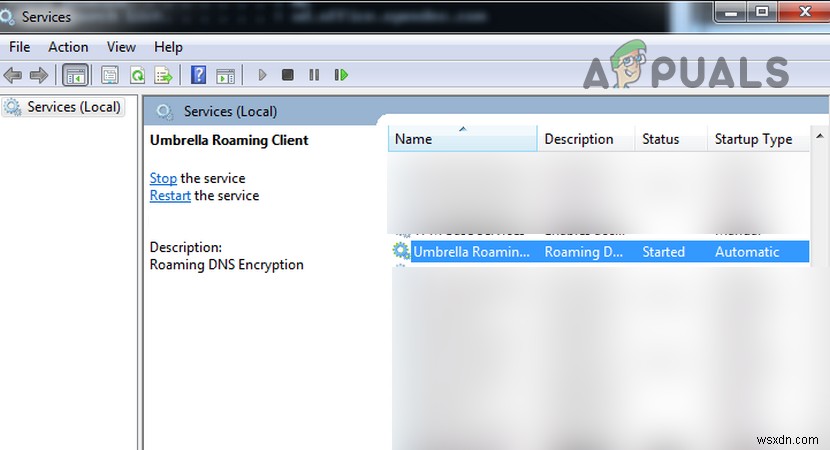Image resolution: width=830 pixels, height=450 pixels.
Task: Open the Action menu
Action: pyautogui.click(x=68, y=47)
